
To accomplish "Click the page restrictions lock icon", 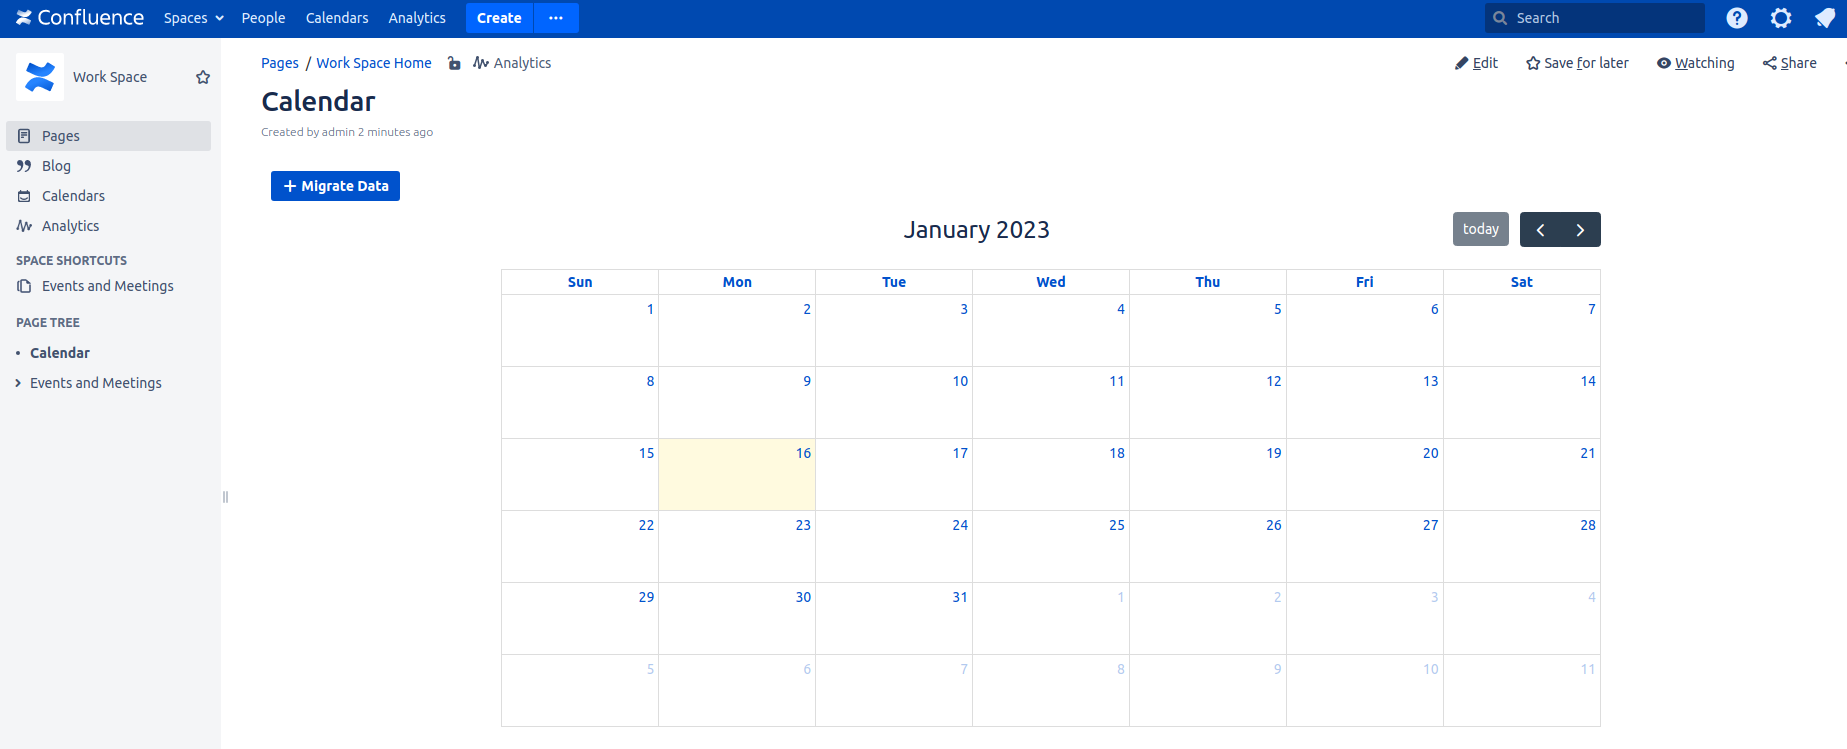I will [x=454, y=63].
